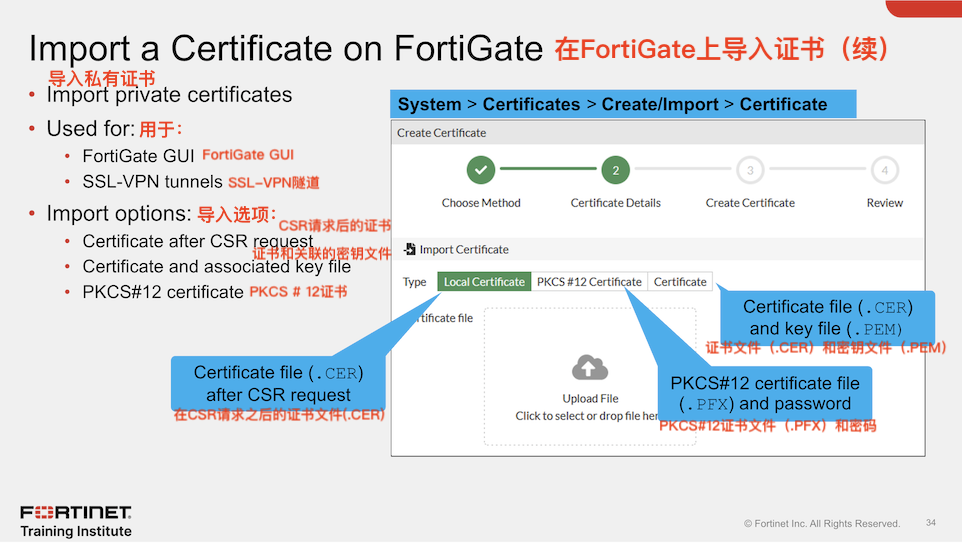Click the 'Certificate file (.CER) after CSR request' callout

[279, 383]
